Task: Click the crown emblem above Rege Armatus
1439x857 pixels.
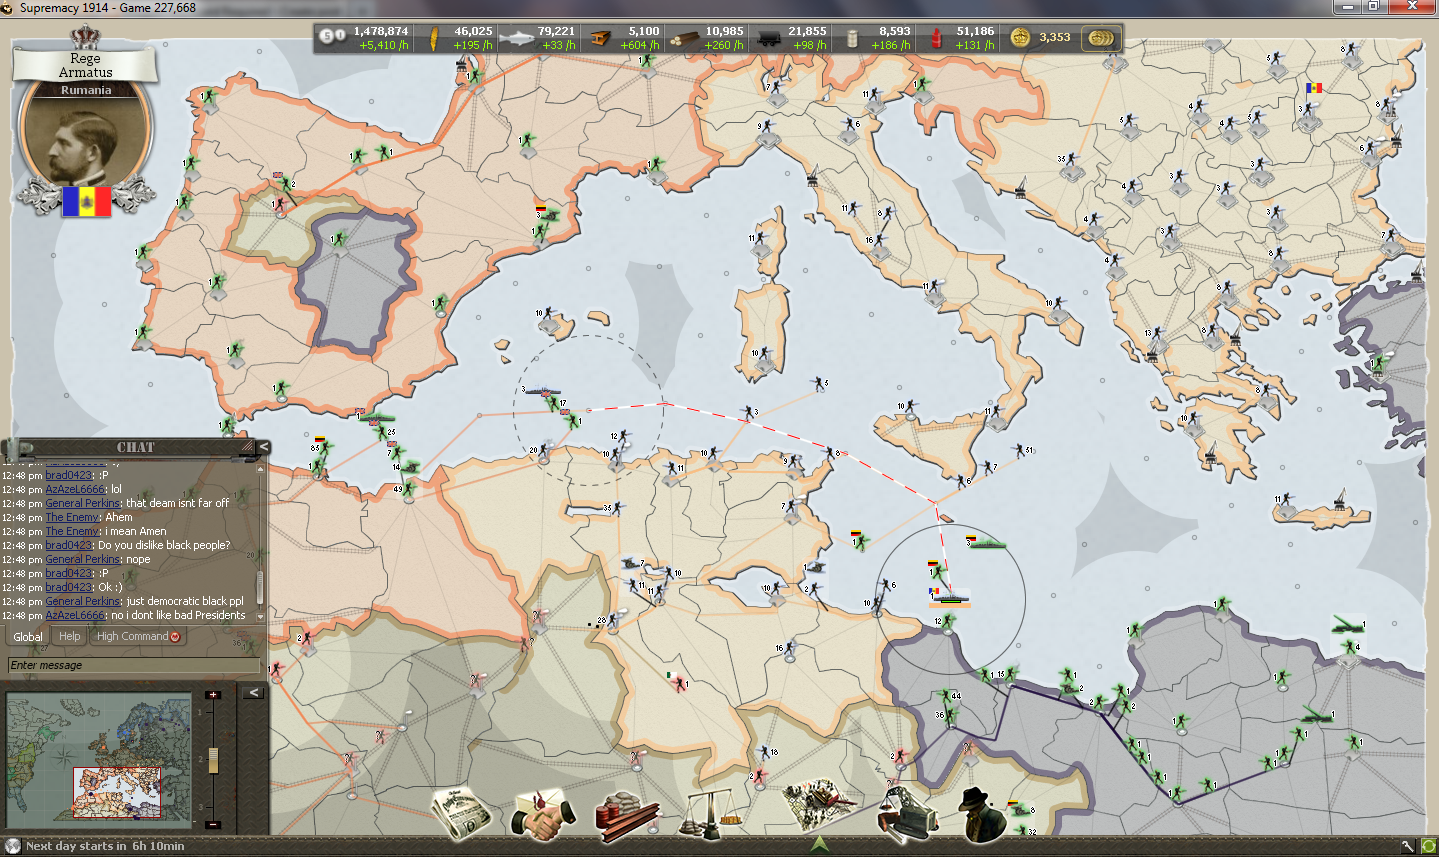Action: tap(85, 38)
